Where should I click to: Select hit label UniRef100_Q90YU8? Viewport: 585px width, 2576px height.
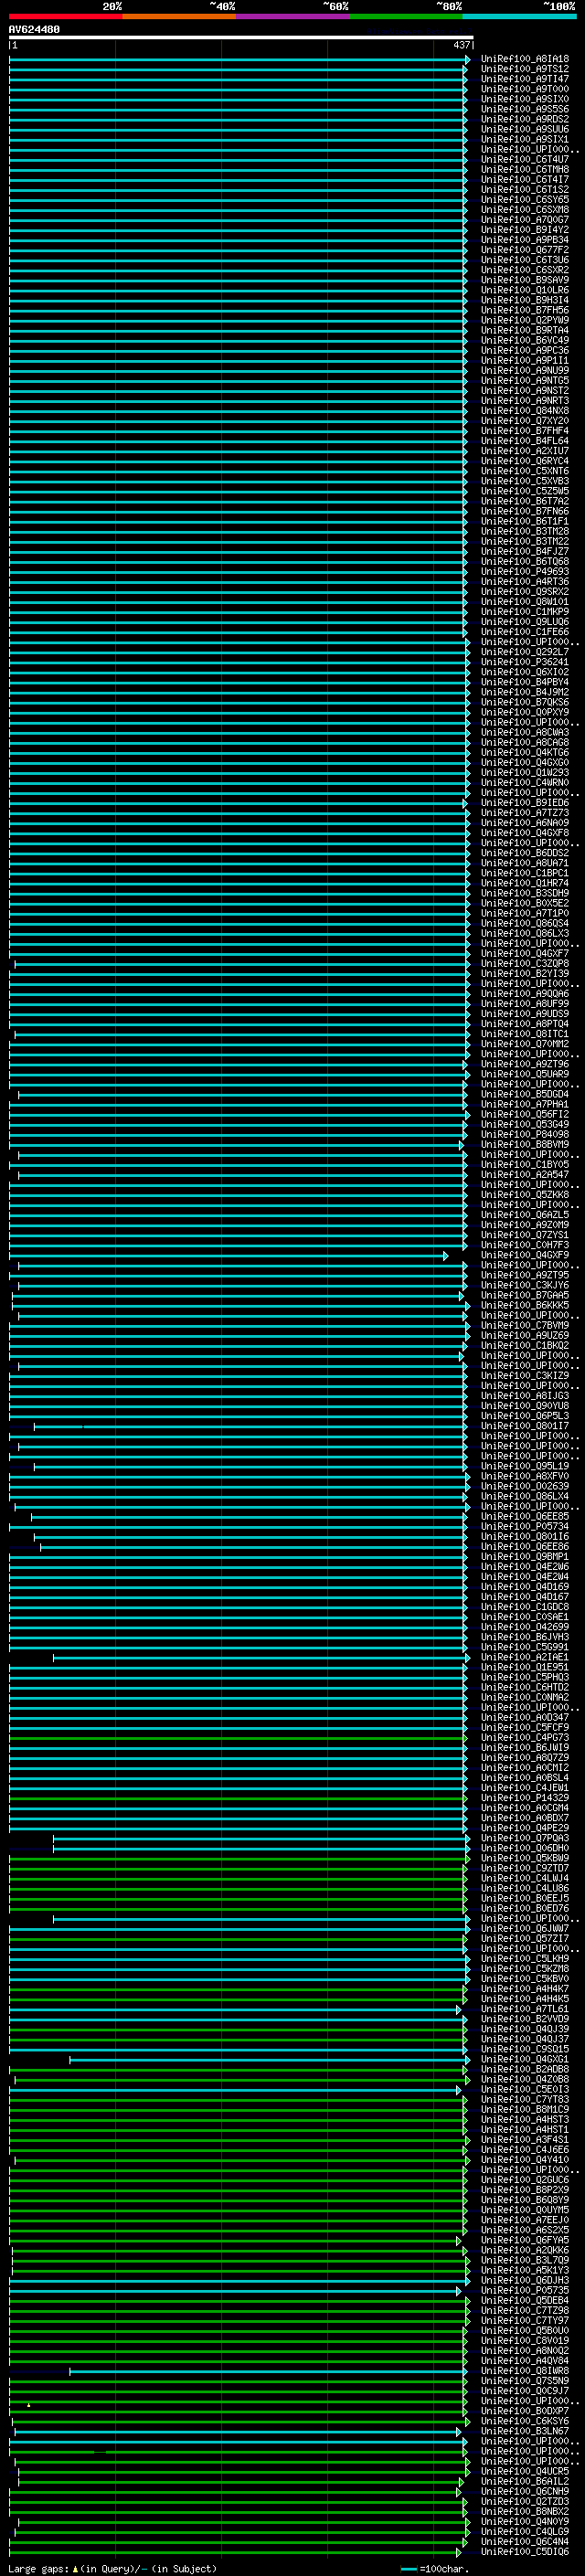pos(525,1405)
